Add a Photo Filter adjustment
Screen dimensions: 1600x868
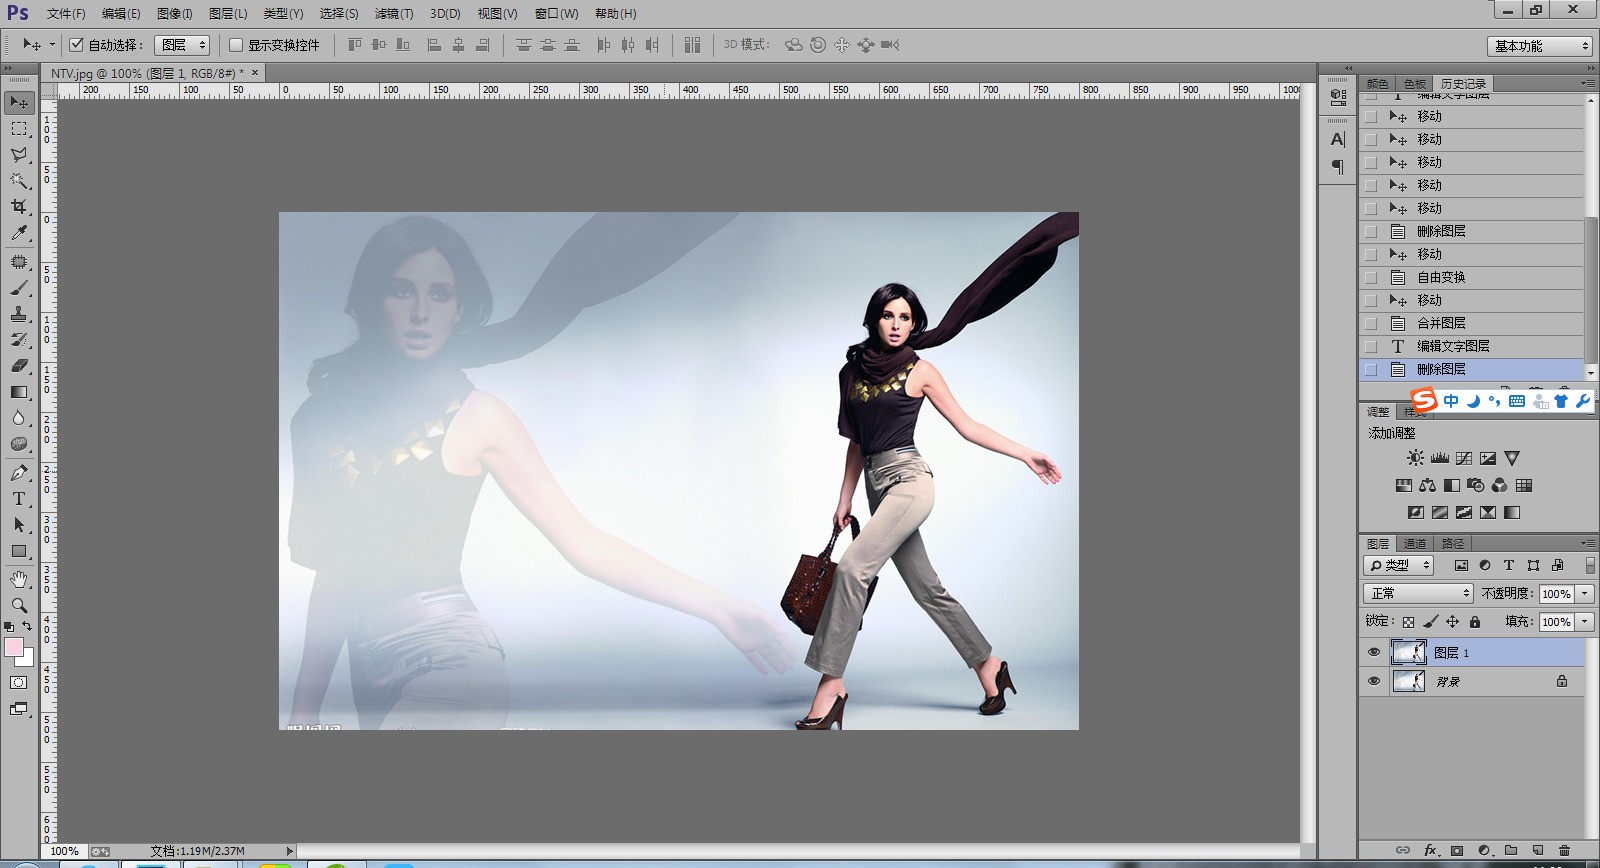pos(1475,485)
